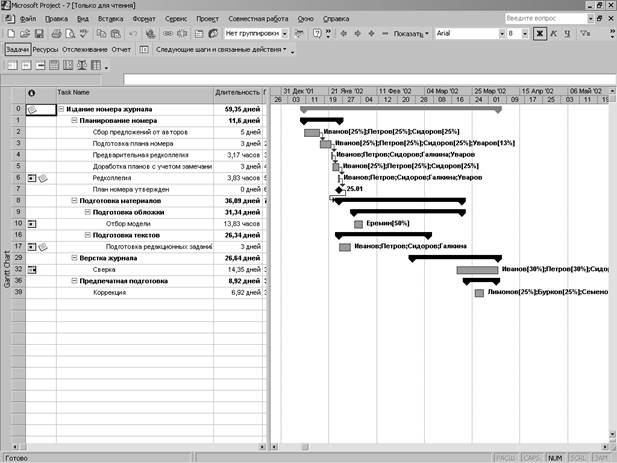
Task: Click the AutoFilter icon
Action: [x=585, y=34]
